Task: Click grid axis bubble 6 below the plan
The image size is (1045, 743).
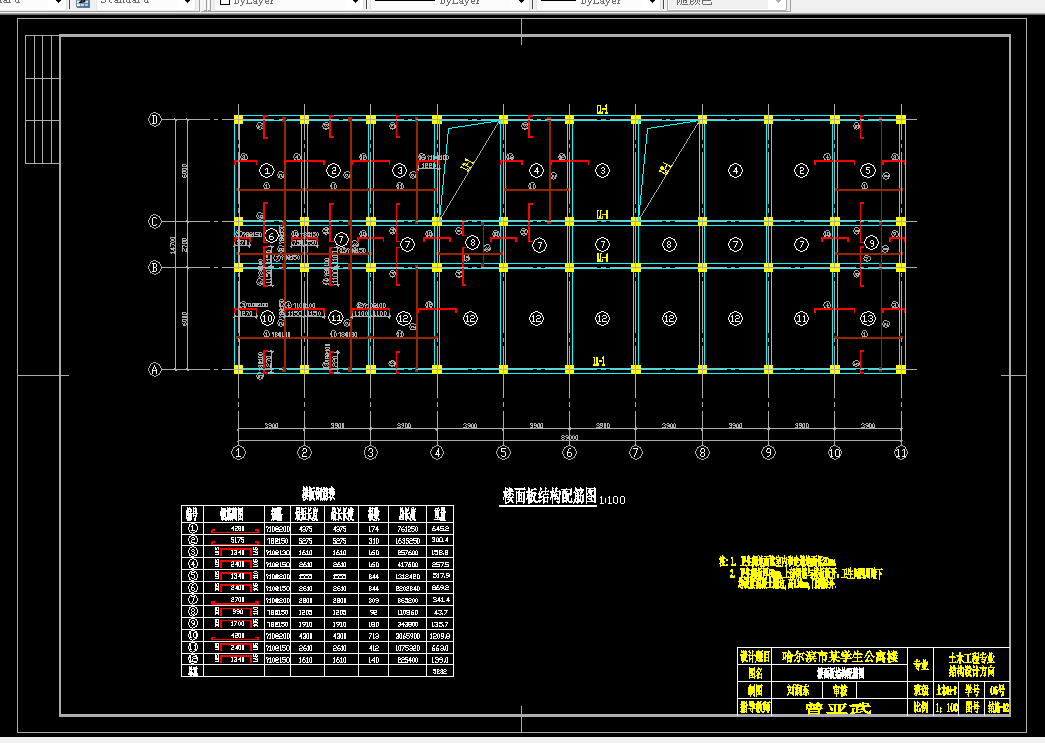Action: pos(569,452)
